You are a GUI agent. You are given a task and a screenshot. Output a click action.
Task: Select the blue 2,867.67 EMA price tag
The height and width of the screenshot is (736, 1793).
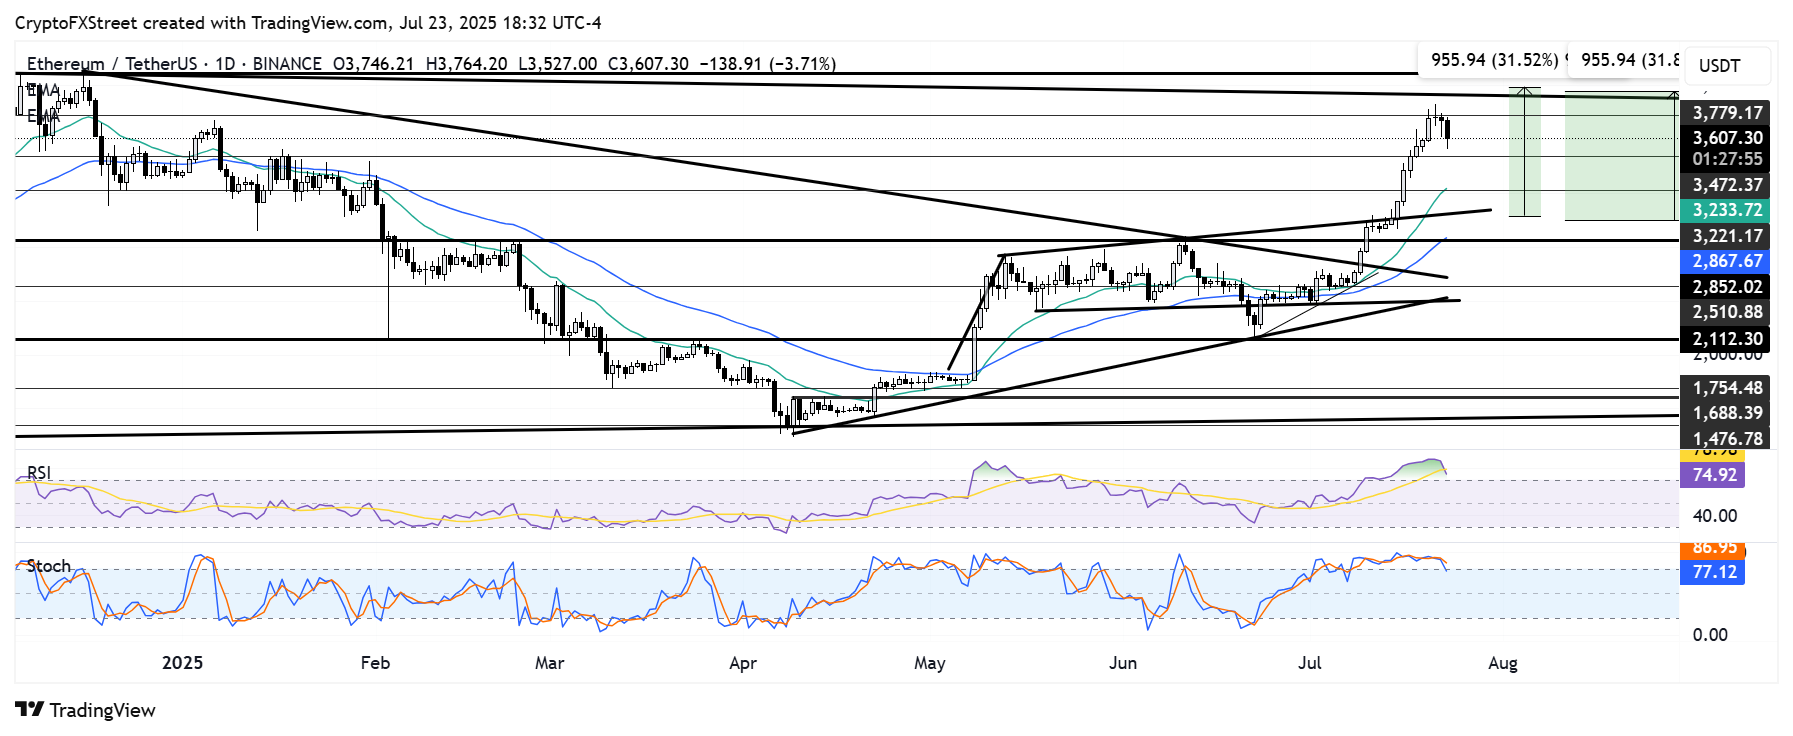(1727, 261)
